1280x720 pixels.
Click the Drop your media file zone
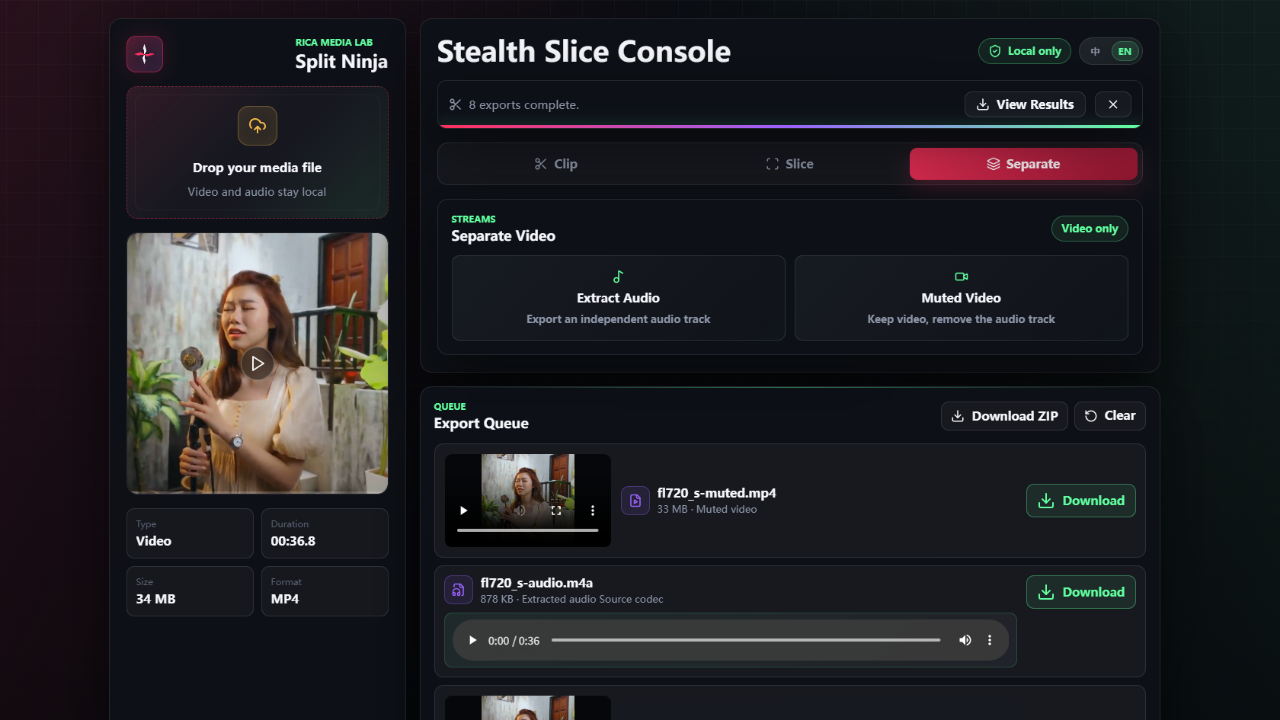pos(257,152)
